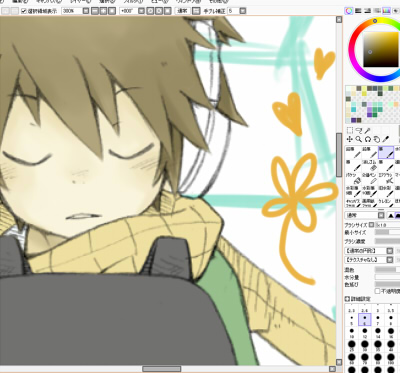Select the 消しゴム eraser tool
The width and height of the screenshot is (400, 373).
tap(369, 165)
